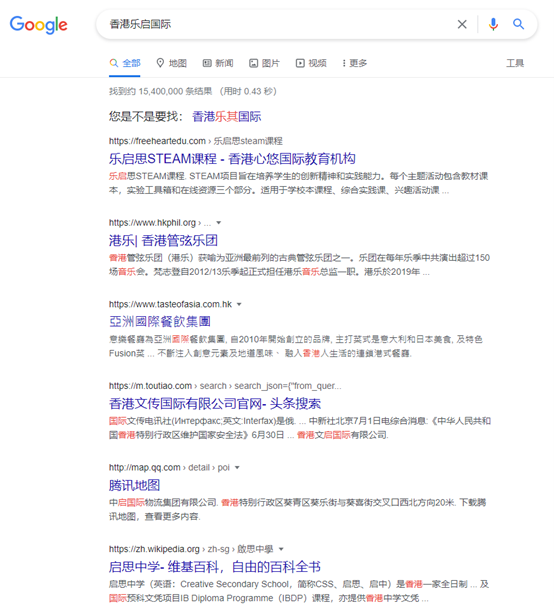Open the 图片 images tab
554x605 pixels.
[x=264, y=63]
